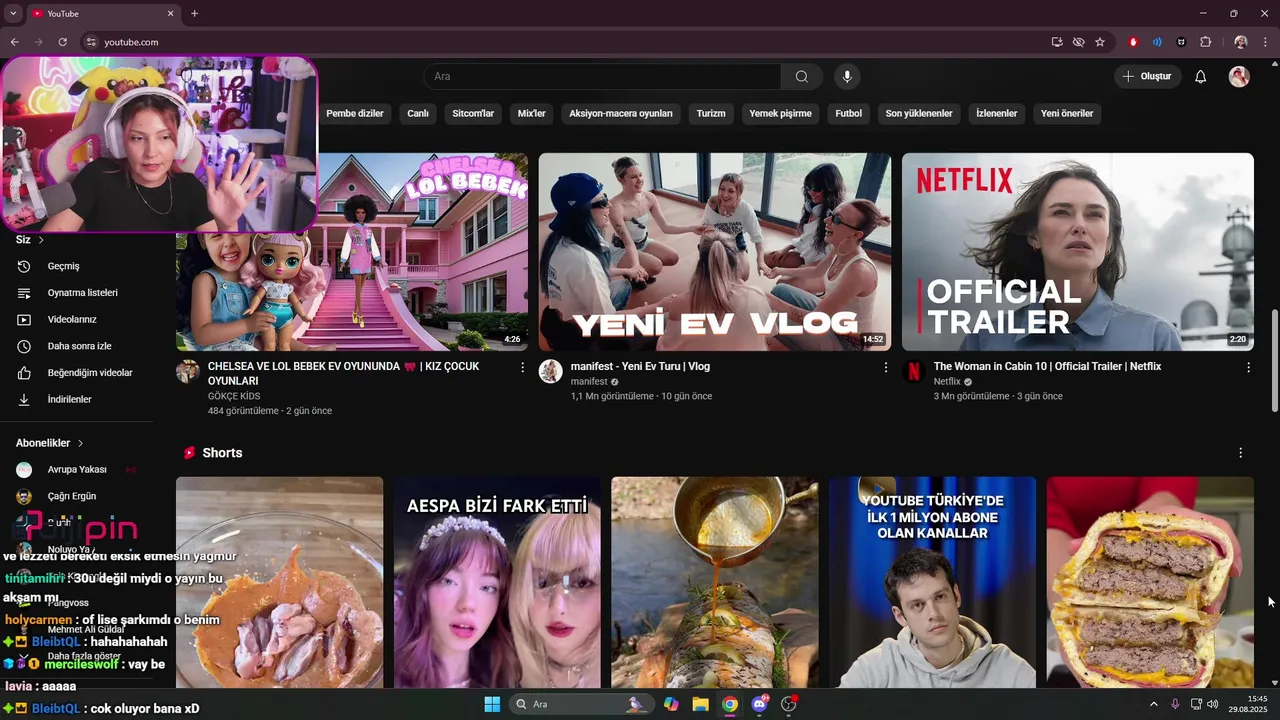
Task: Click the browser reload button
Action: pyautogui.click(x=63, y=42)
